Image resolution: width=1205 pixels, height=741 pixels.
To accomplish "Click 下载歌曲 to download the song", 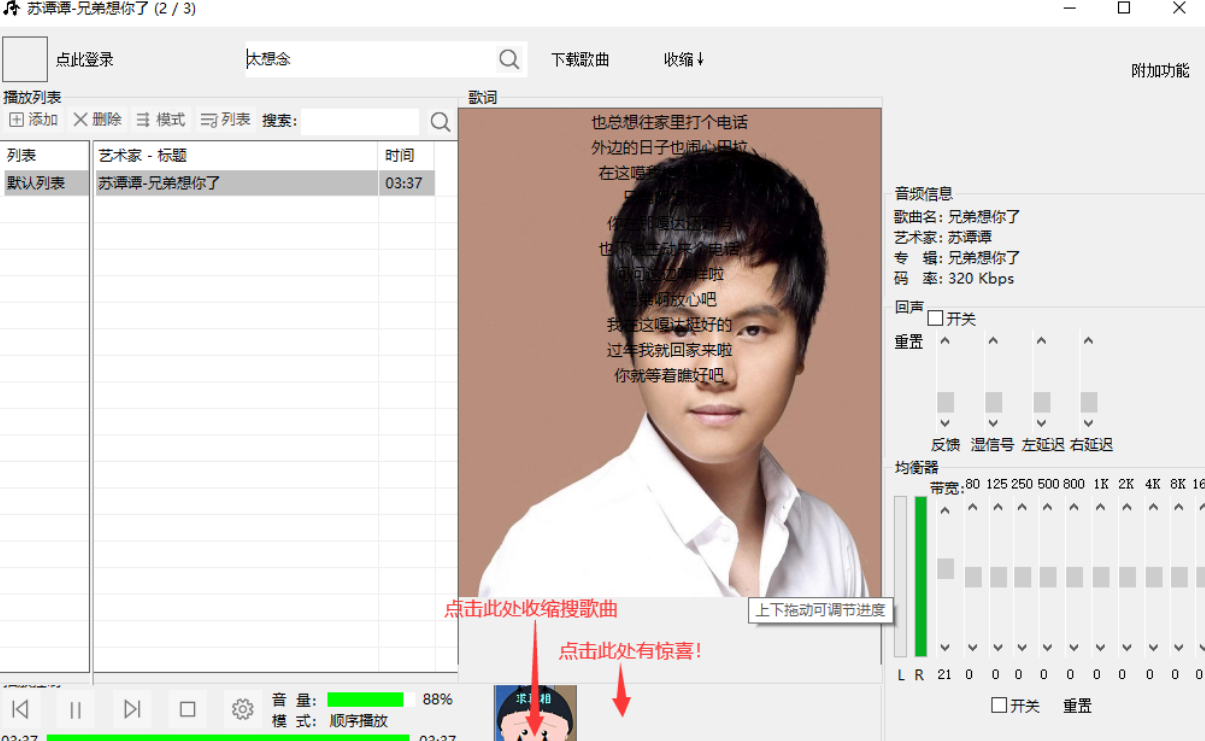I will (x=580, y=60).
